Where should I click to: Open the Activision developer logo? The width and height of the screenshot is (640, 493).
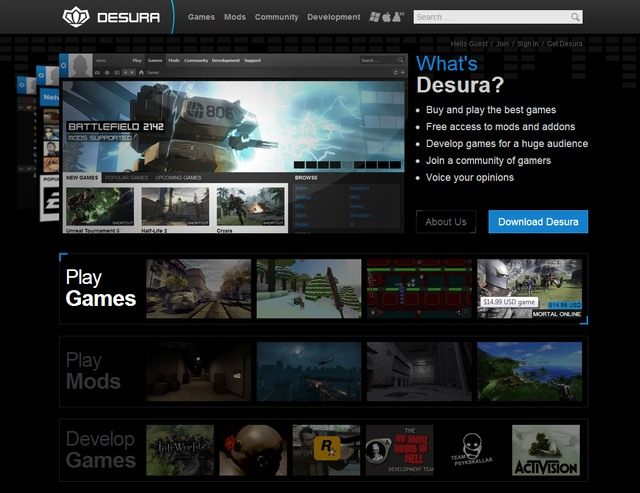545,450
